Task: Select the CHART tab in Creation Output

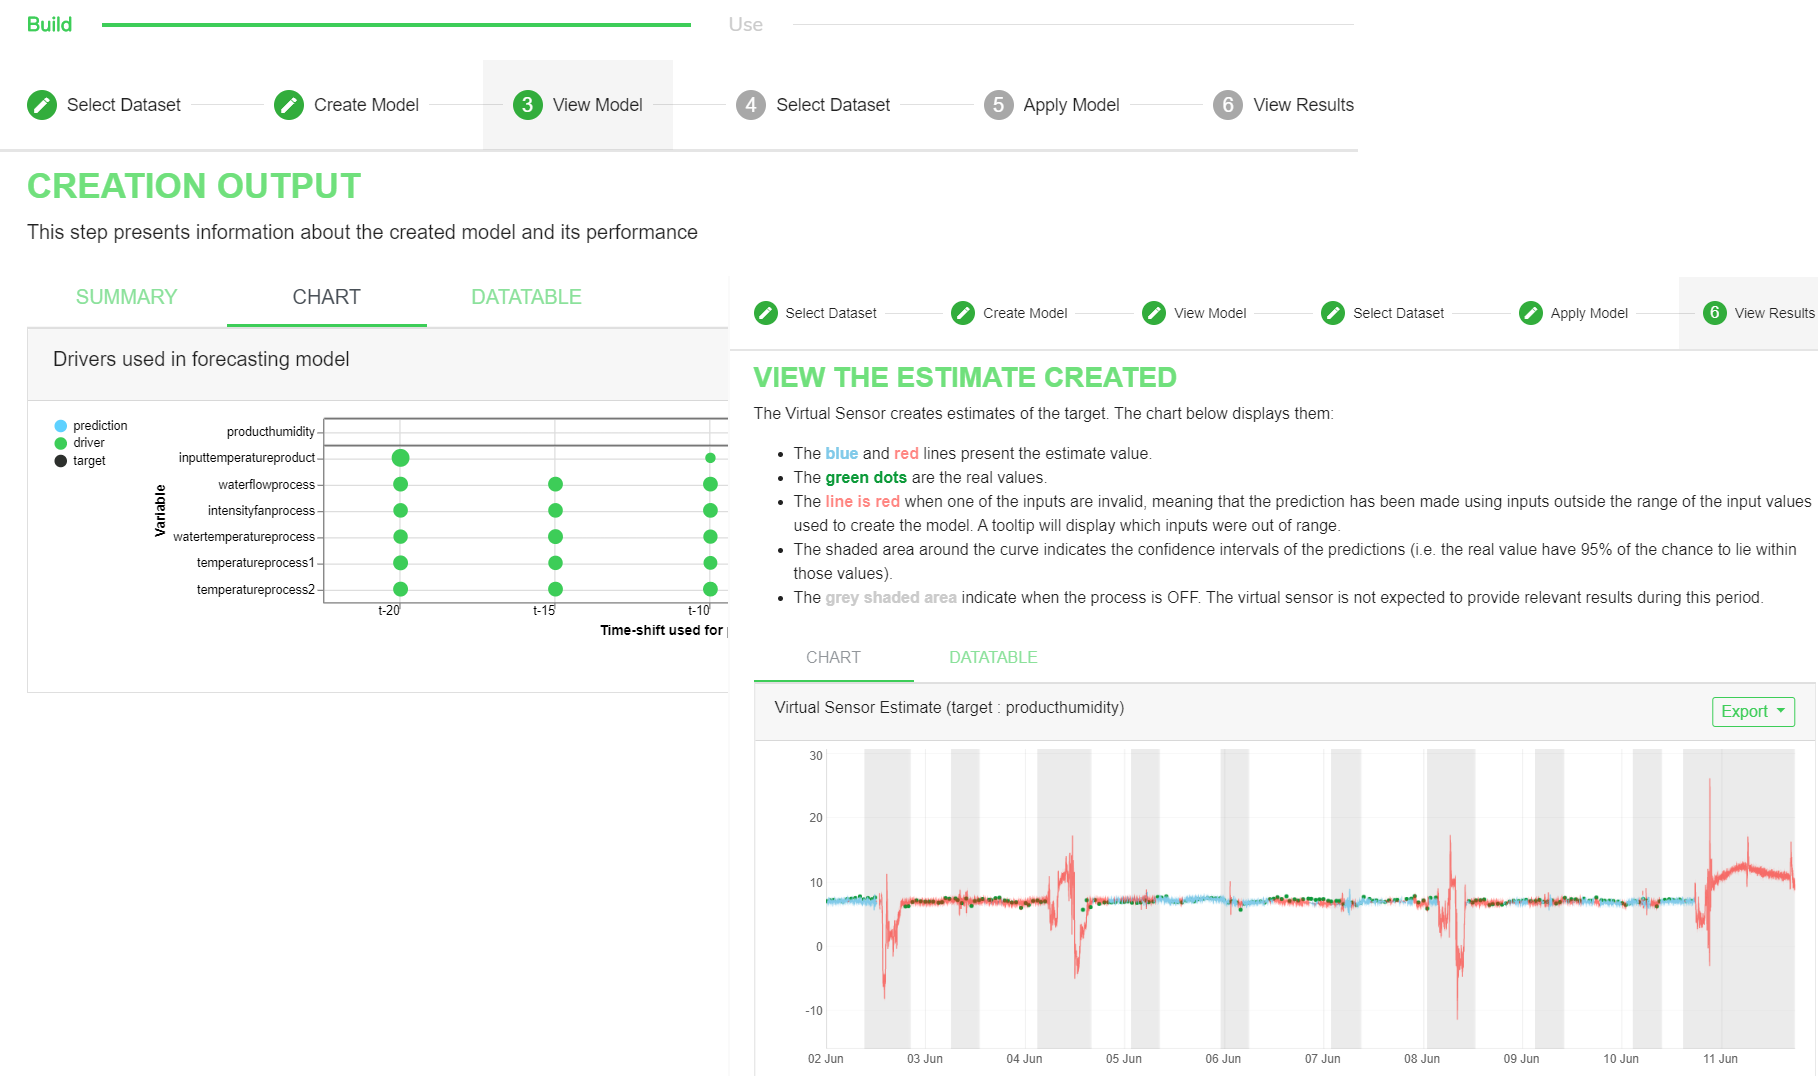Action: [327, 297]
